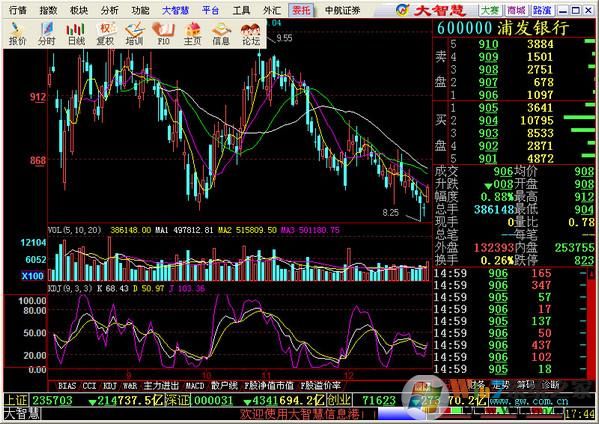Open the 培训 training icon
Screen dimensions: 599x424
tap(134, 34)
